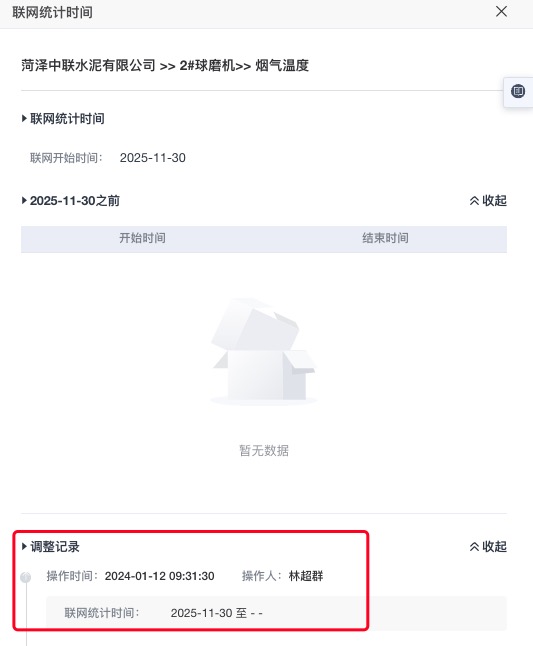The height and width of the screenshot is (646, 533).
Task: Click the 结束时间 column header
Action: point(385,238)
